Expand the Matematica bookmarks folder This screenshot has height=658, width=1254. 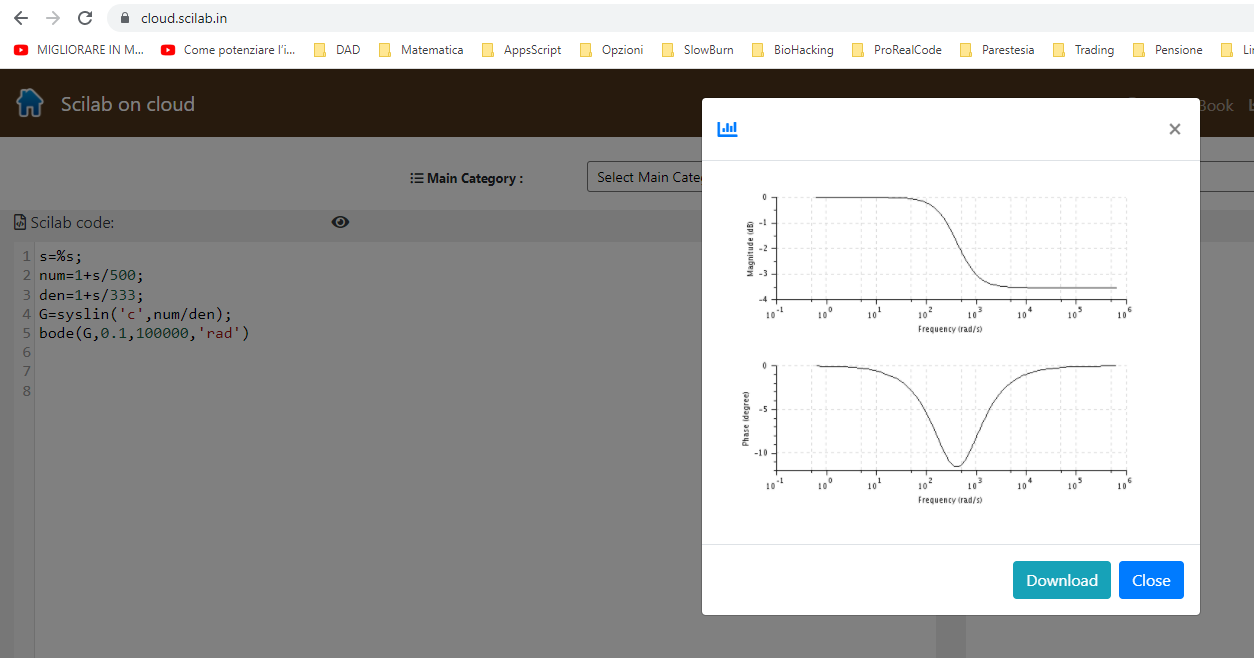coord(421,50)
